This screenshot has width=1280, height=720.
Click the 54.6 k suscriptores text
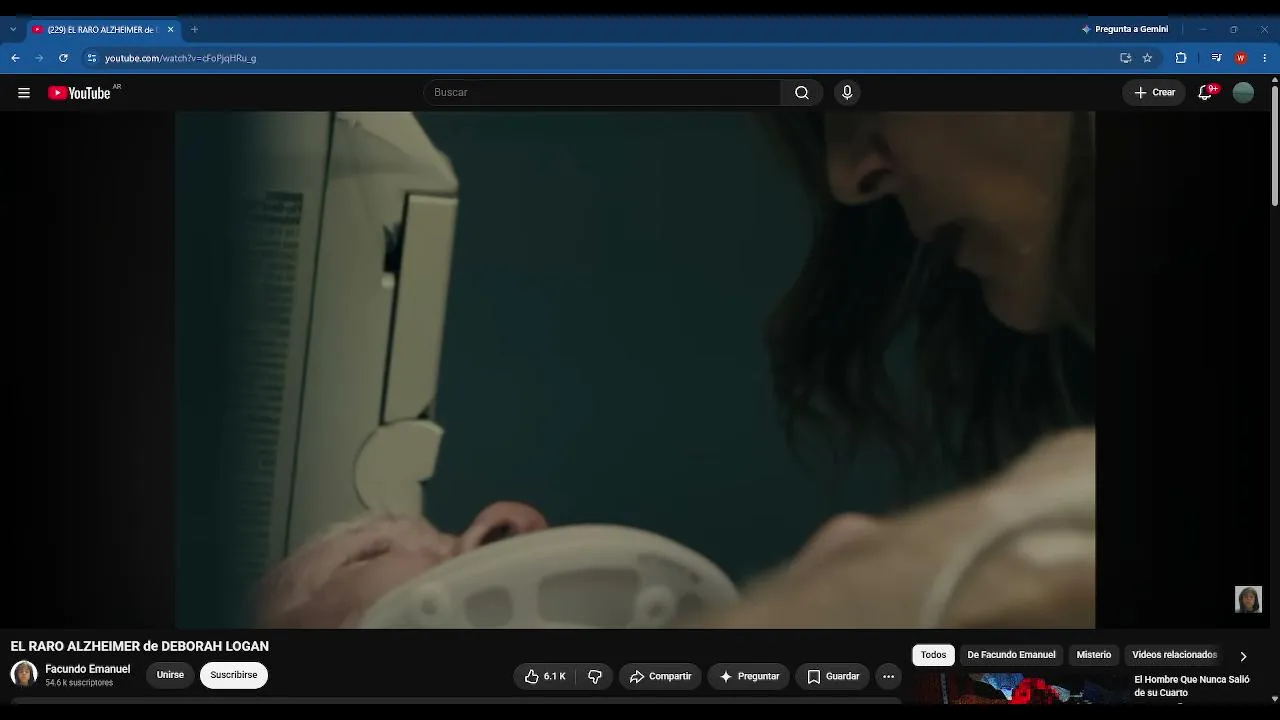tap(79, 683)
